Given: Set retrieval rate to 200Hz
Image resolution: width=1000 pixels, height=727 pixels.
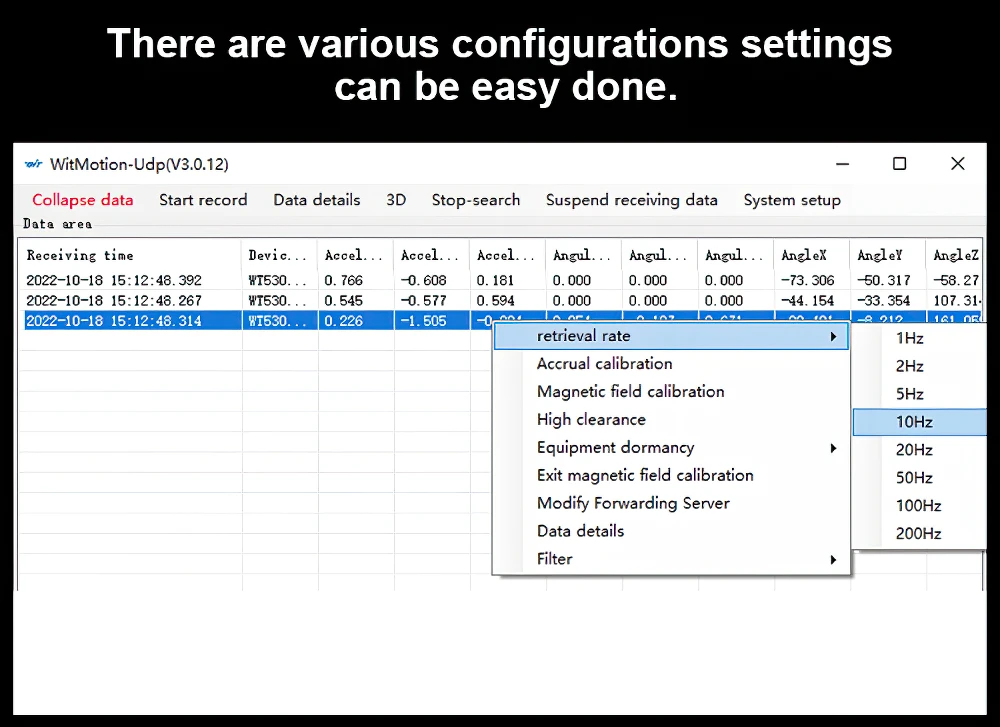Looking at the screenshot, I should point(920,534).
